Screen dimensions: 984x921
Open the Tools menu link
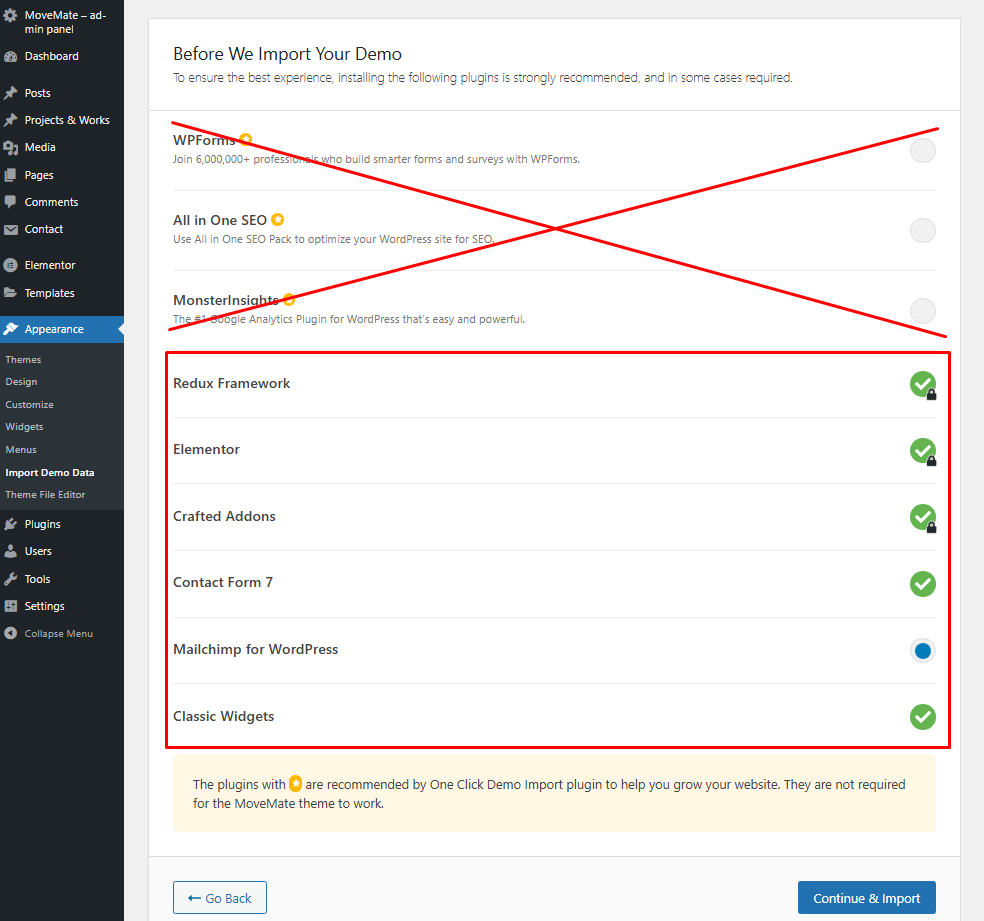tap(38, 579)
